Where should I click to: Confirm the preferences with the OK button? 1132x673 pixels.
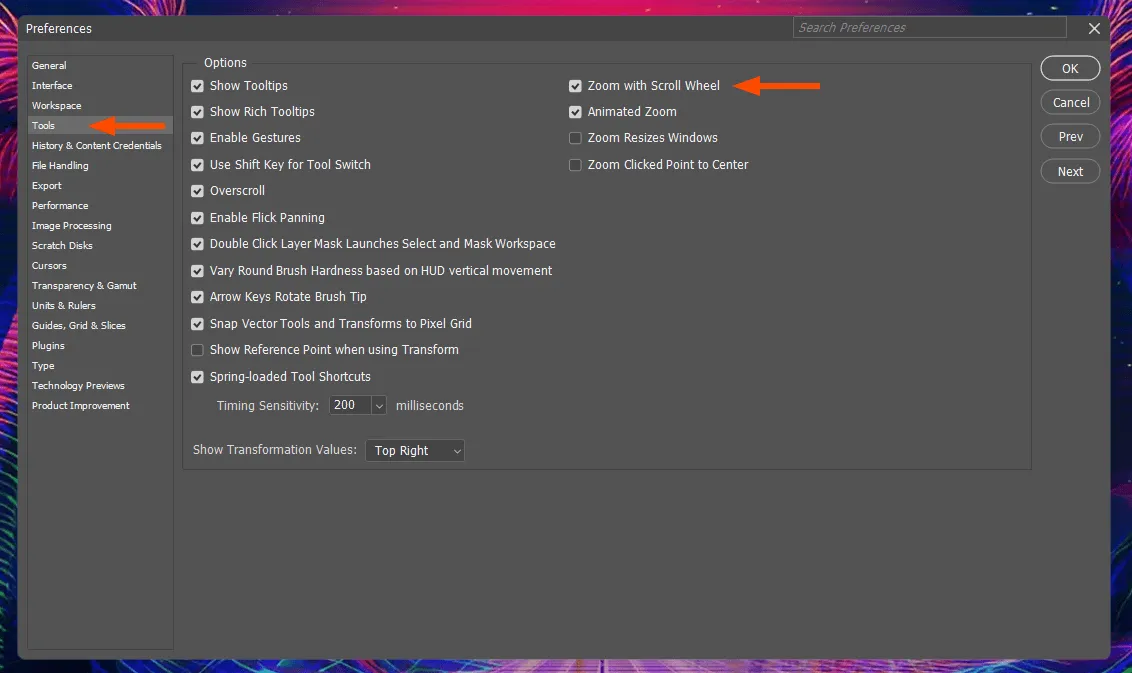click(1070, 68)
